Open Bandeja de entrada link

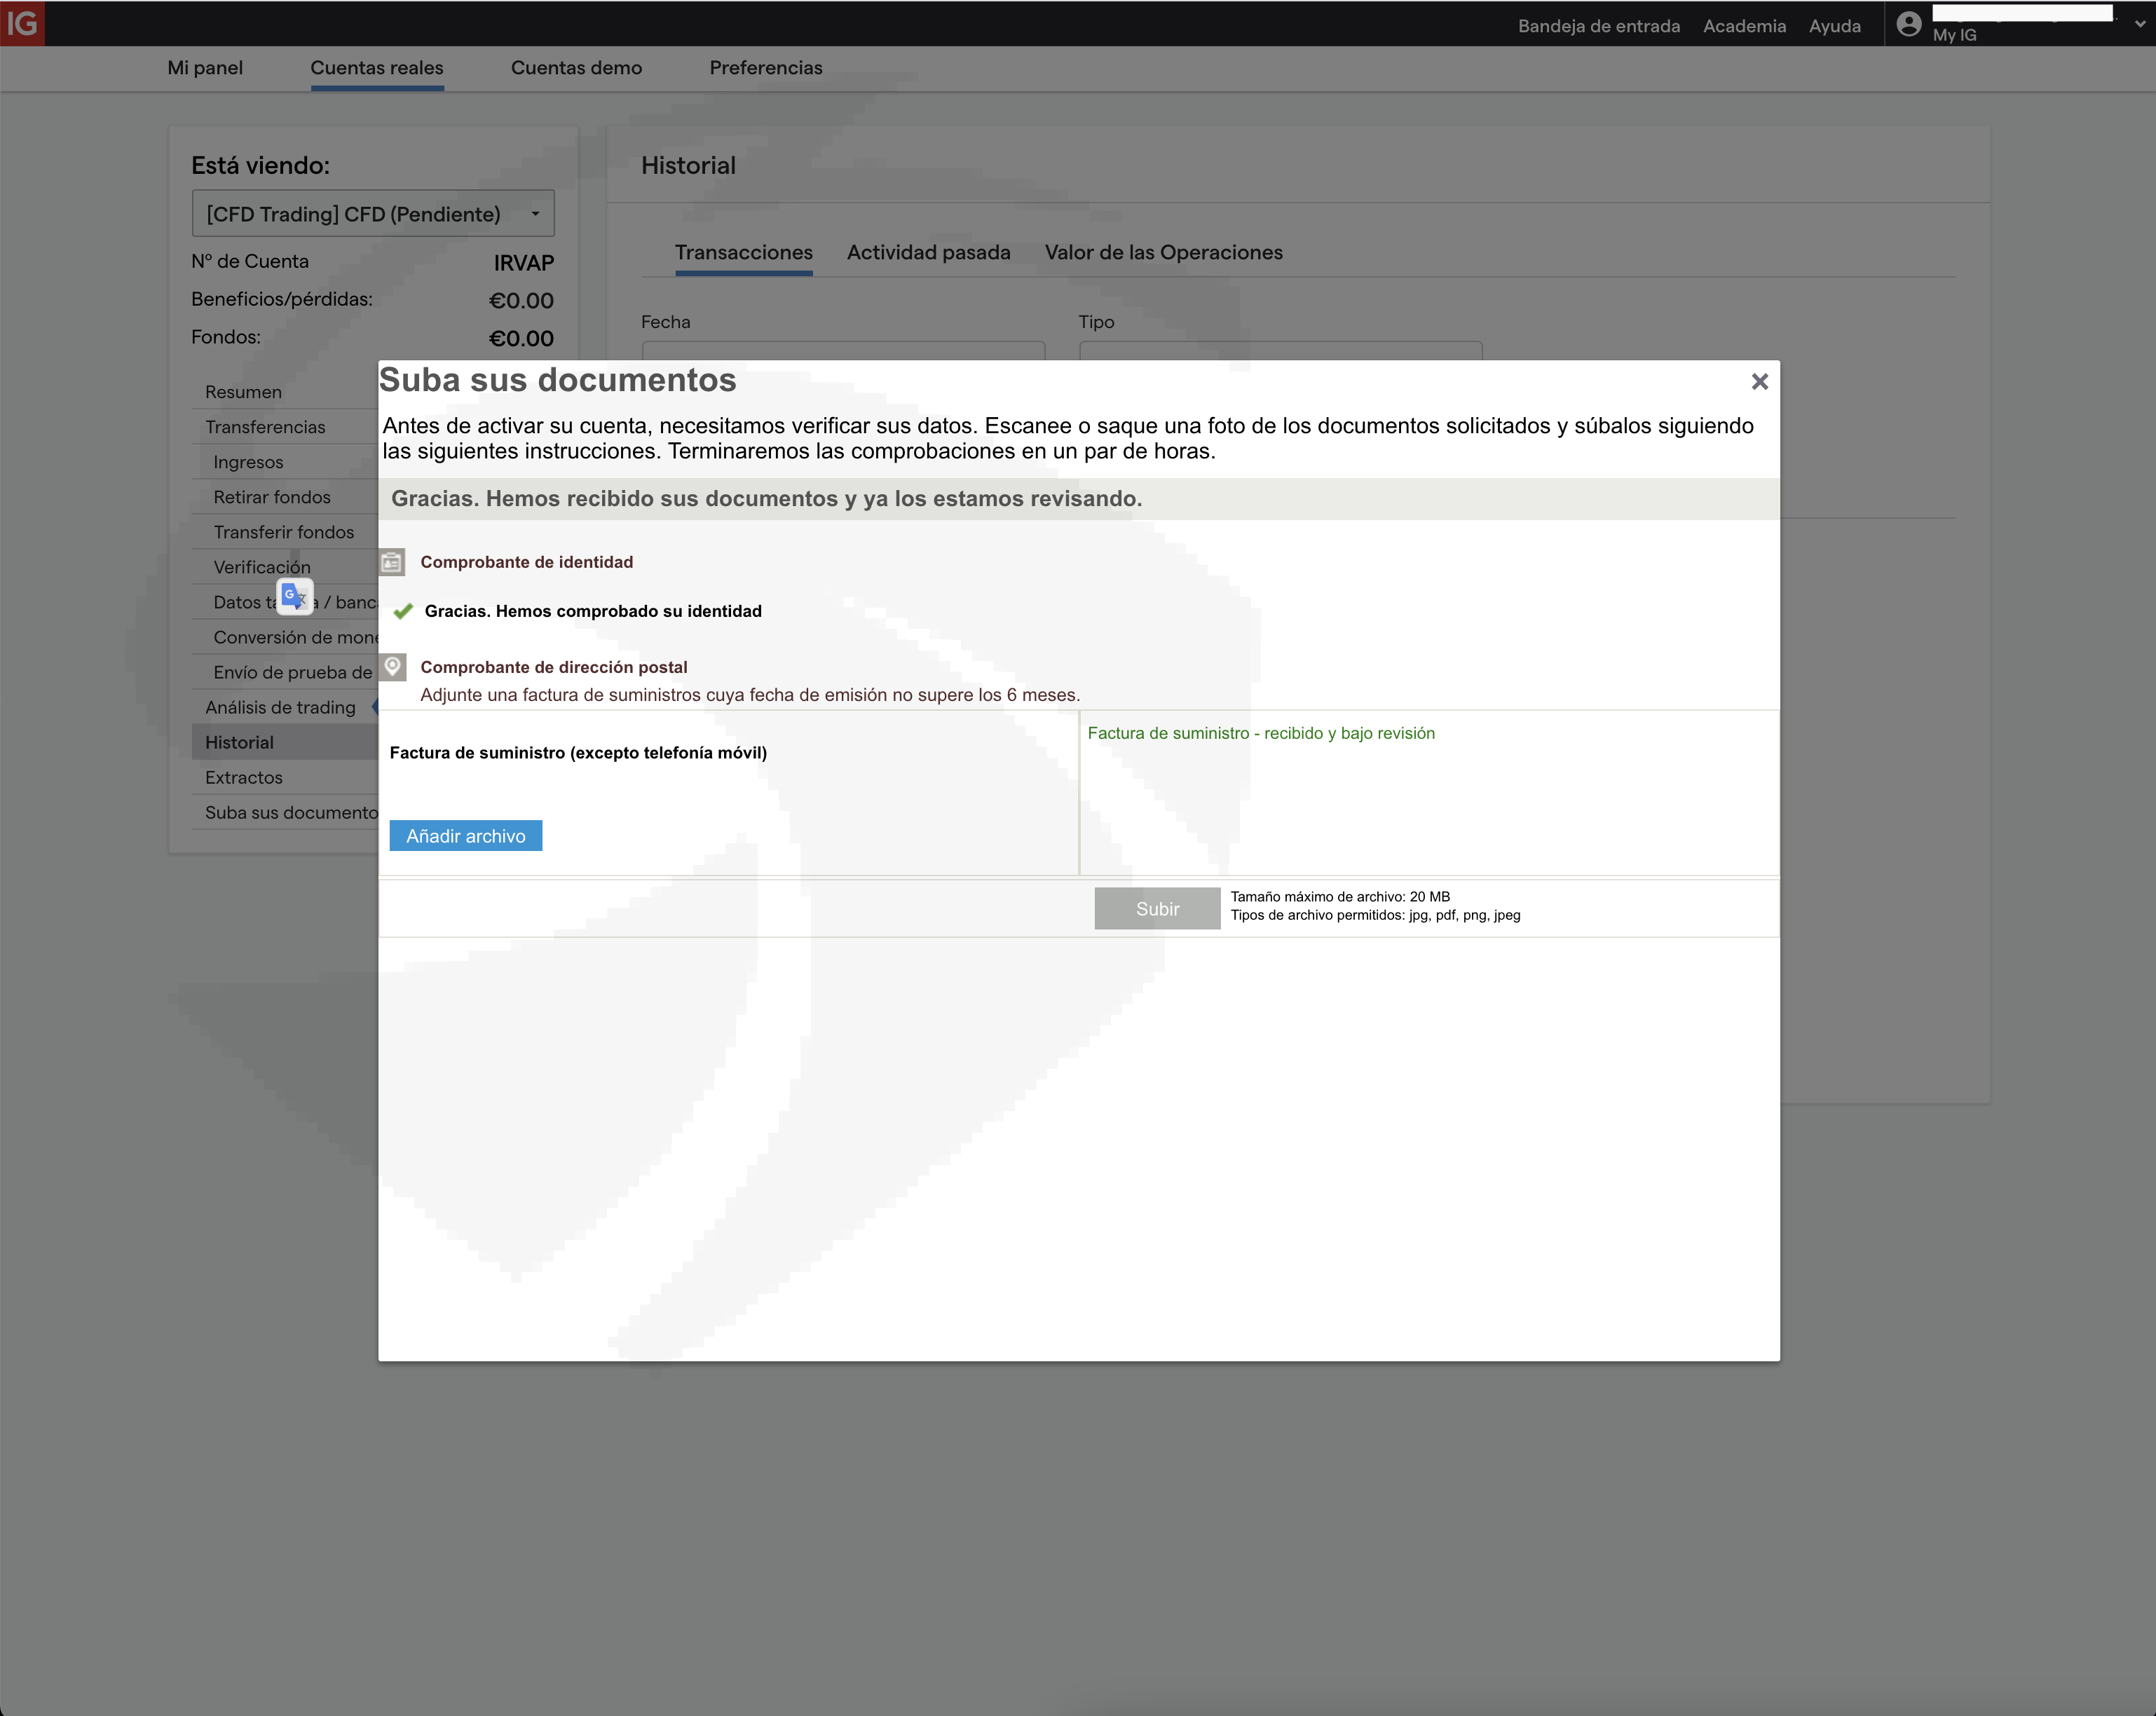tap(1598, 26)
